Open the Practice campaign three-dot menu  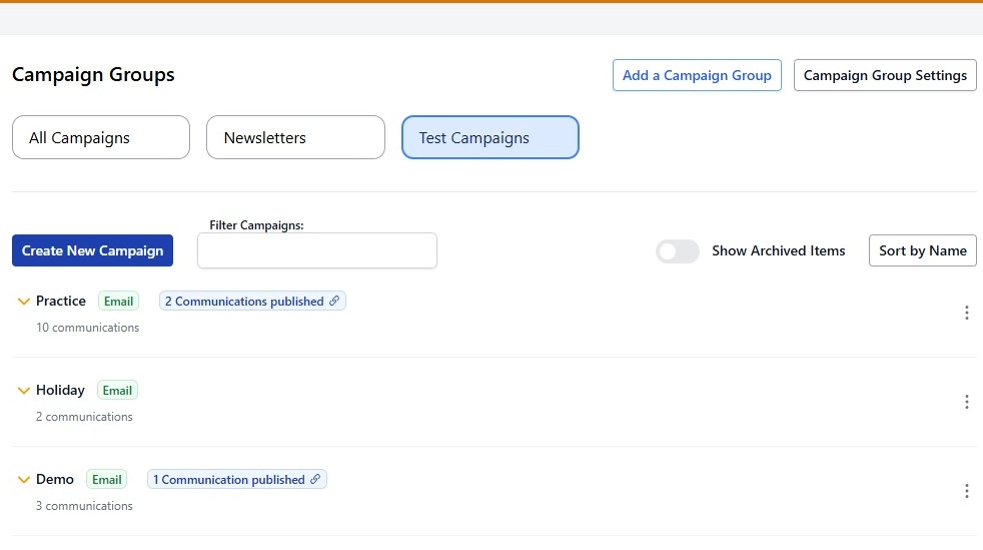coord(966,313)
